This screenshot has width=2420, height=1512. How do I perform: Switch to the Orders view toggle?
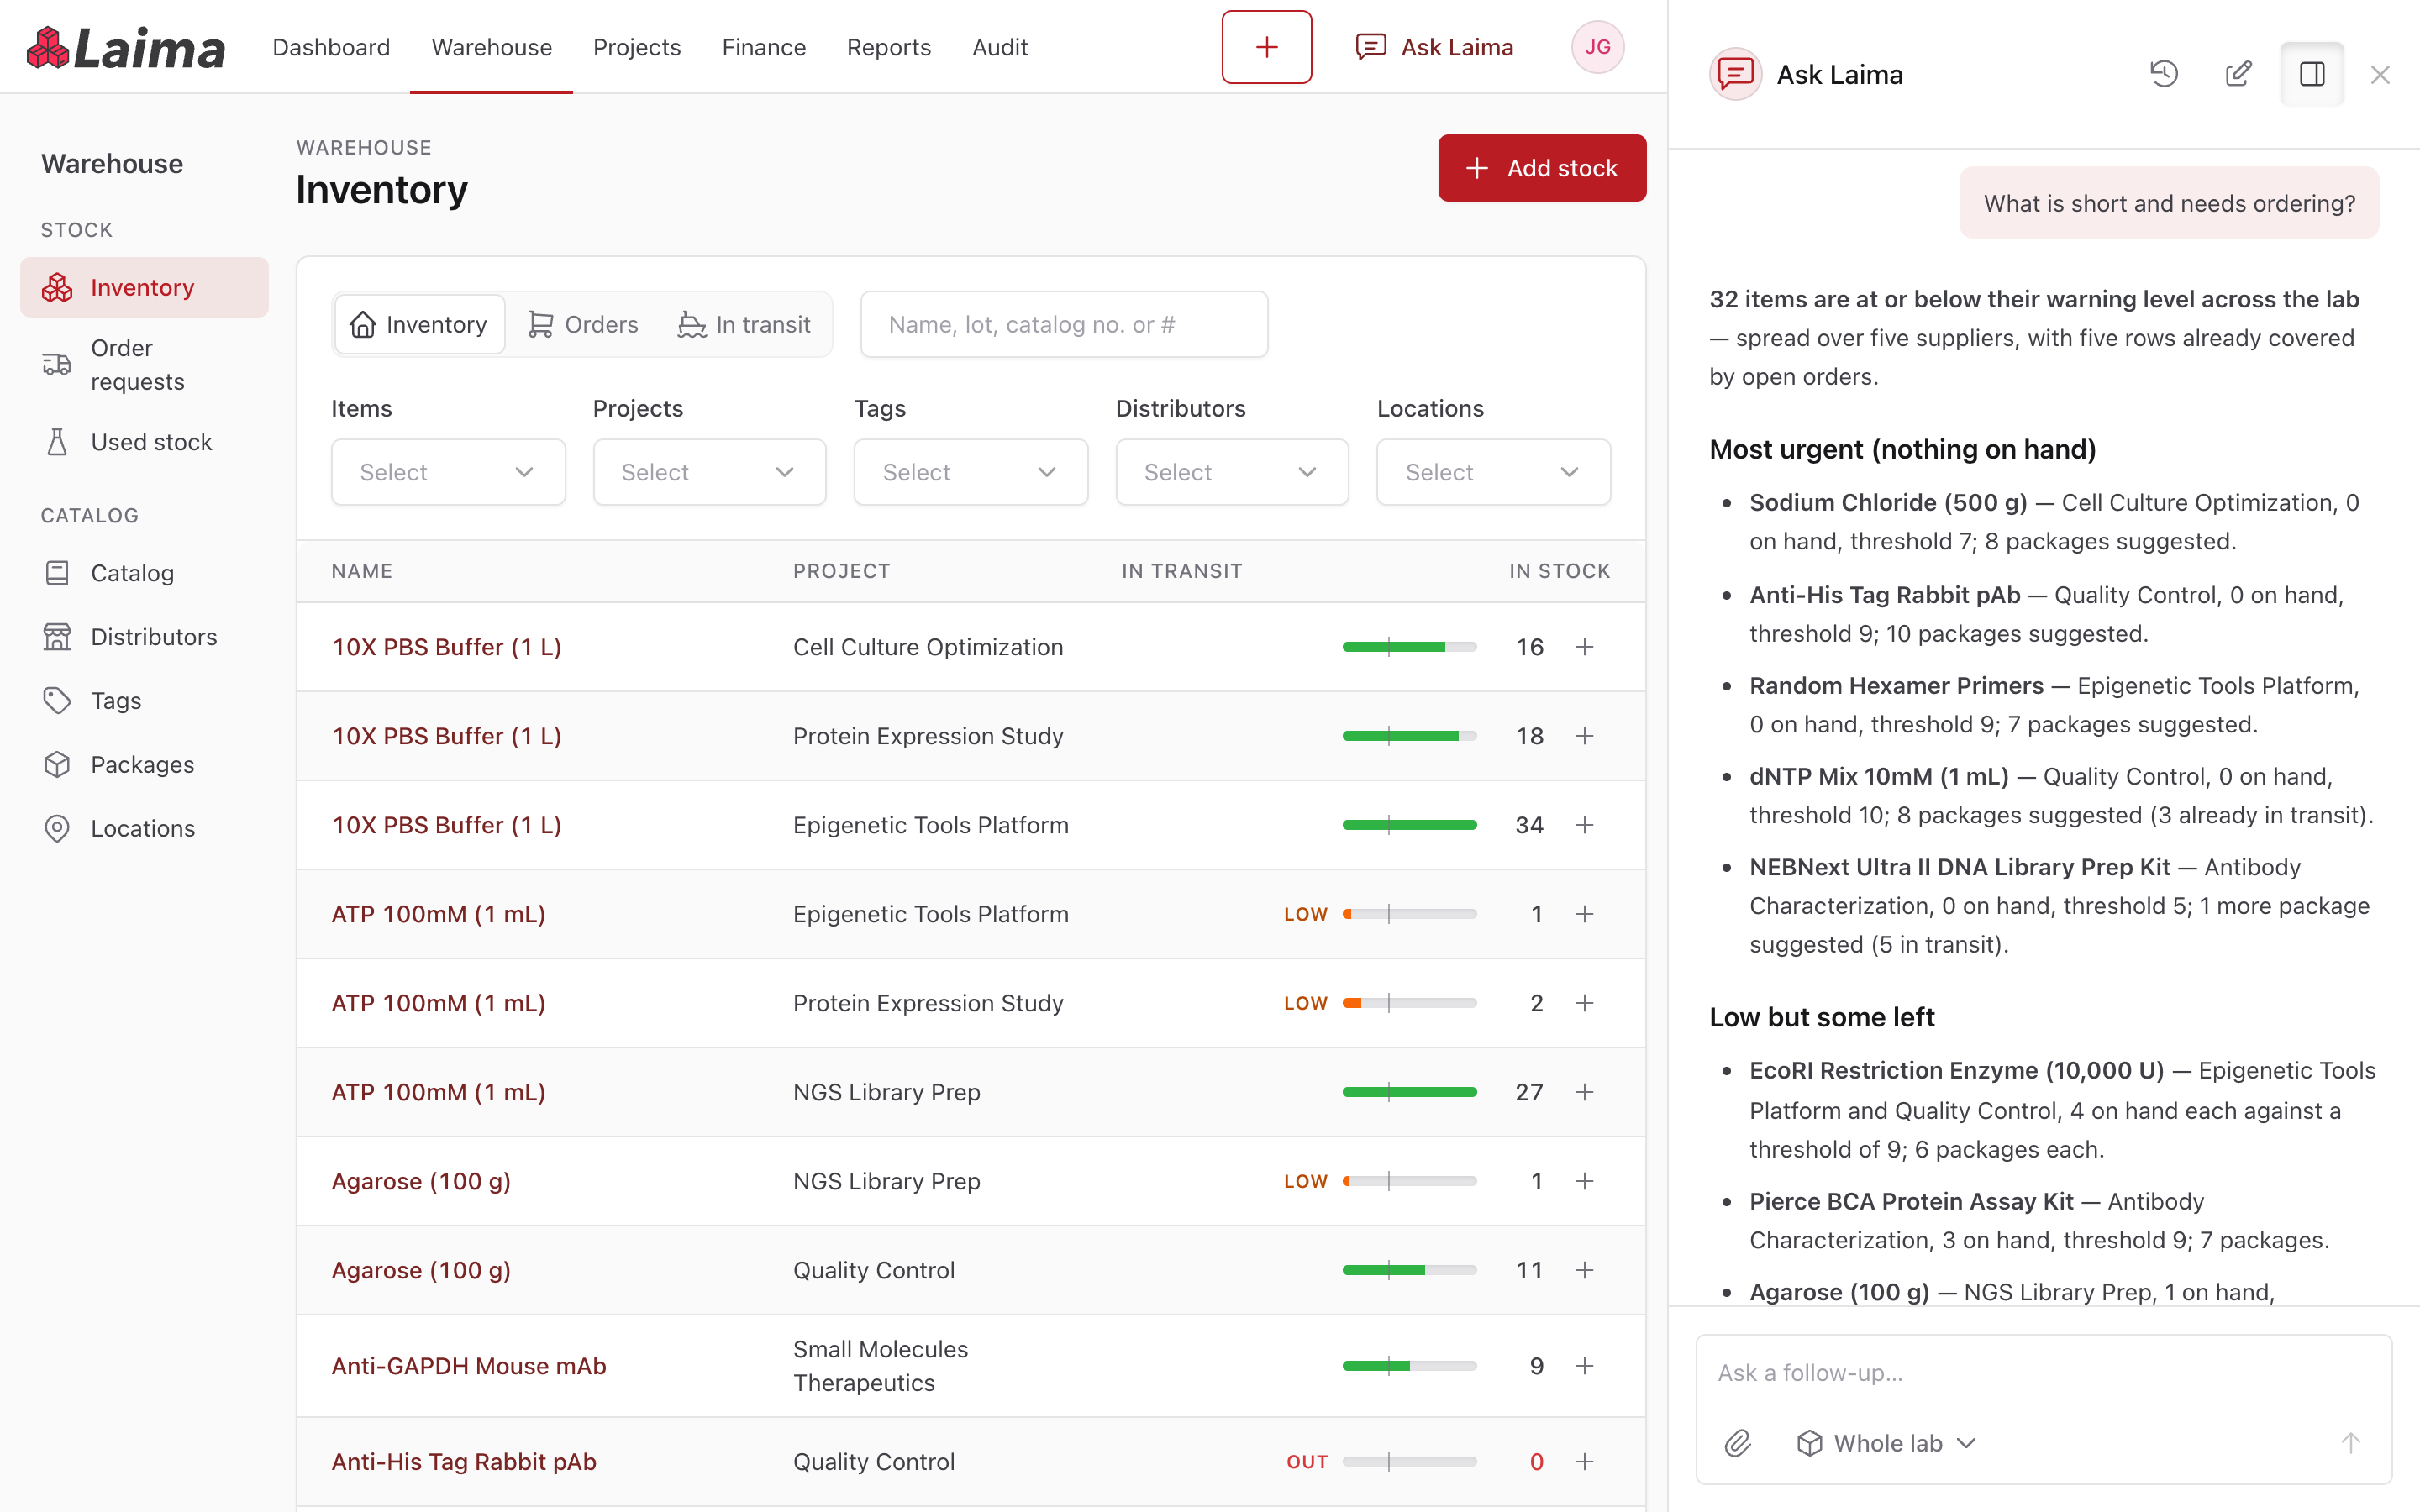coord(583,324)
